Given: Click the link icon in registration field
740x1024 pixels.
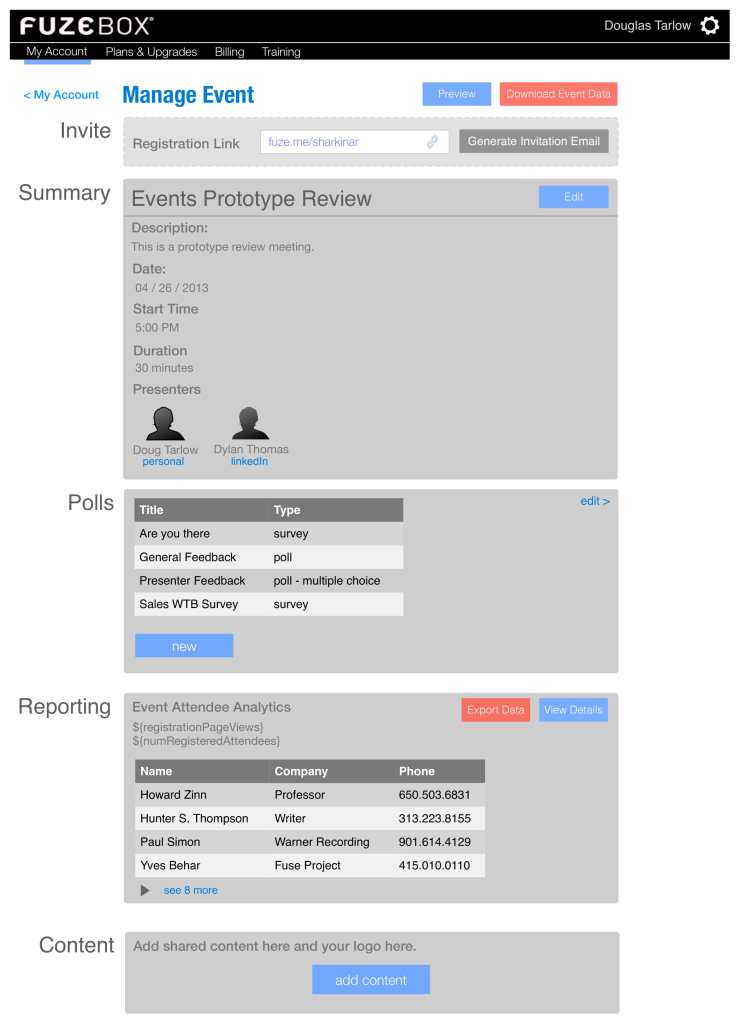Looking at the screenshot, I should [432, 142].
